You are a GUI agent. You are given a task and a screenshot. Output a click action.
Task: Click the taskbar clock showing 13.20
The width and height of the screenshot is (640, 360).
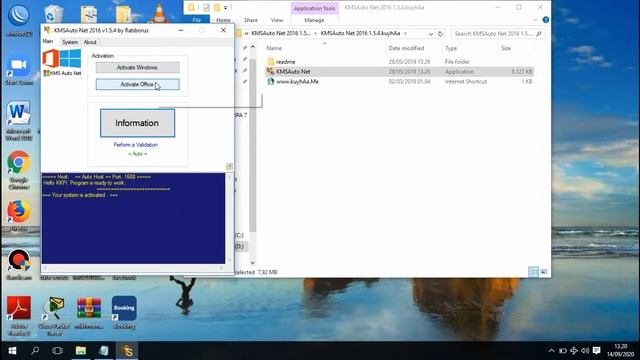620,347
